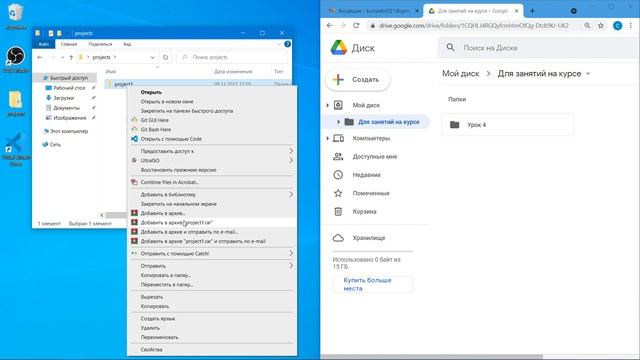Click the Поиск на Диске search field
The height and width of the screenshot is (360, 640).
(x=539, y=48)
